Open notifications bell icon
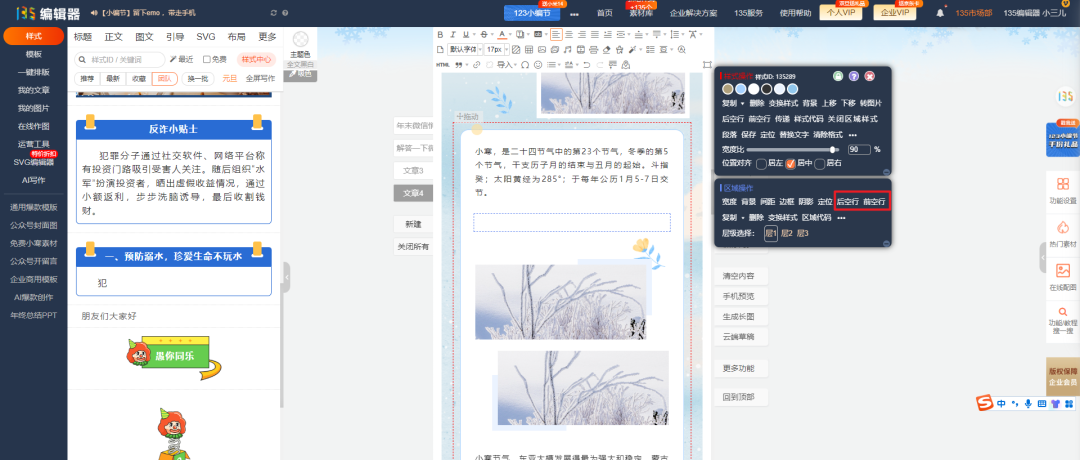 click(x=940, y=13)
